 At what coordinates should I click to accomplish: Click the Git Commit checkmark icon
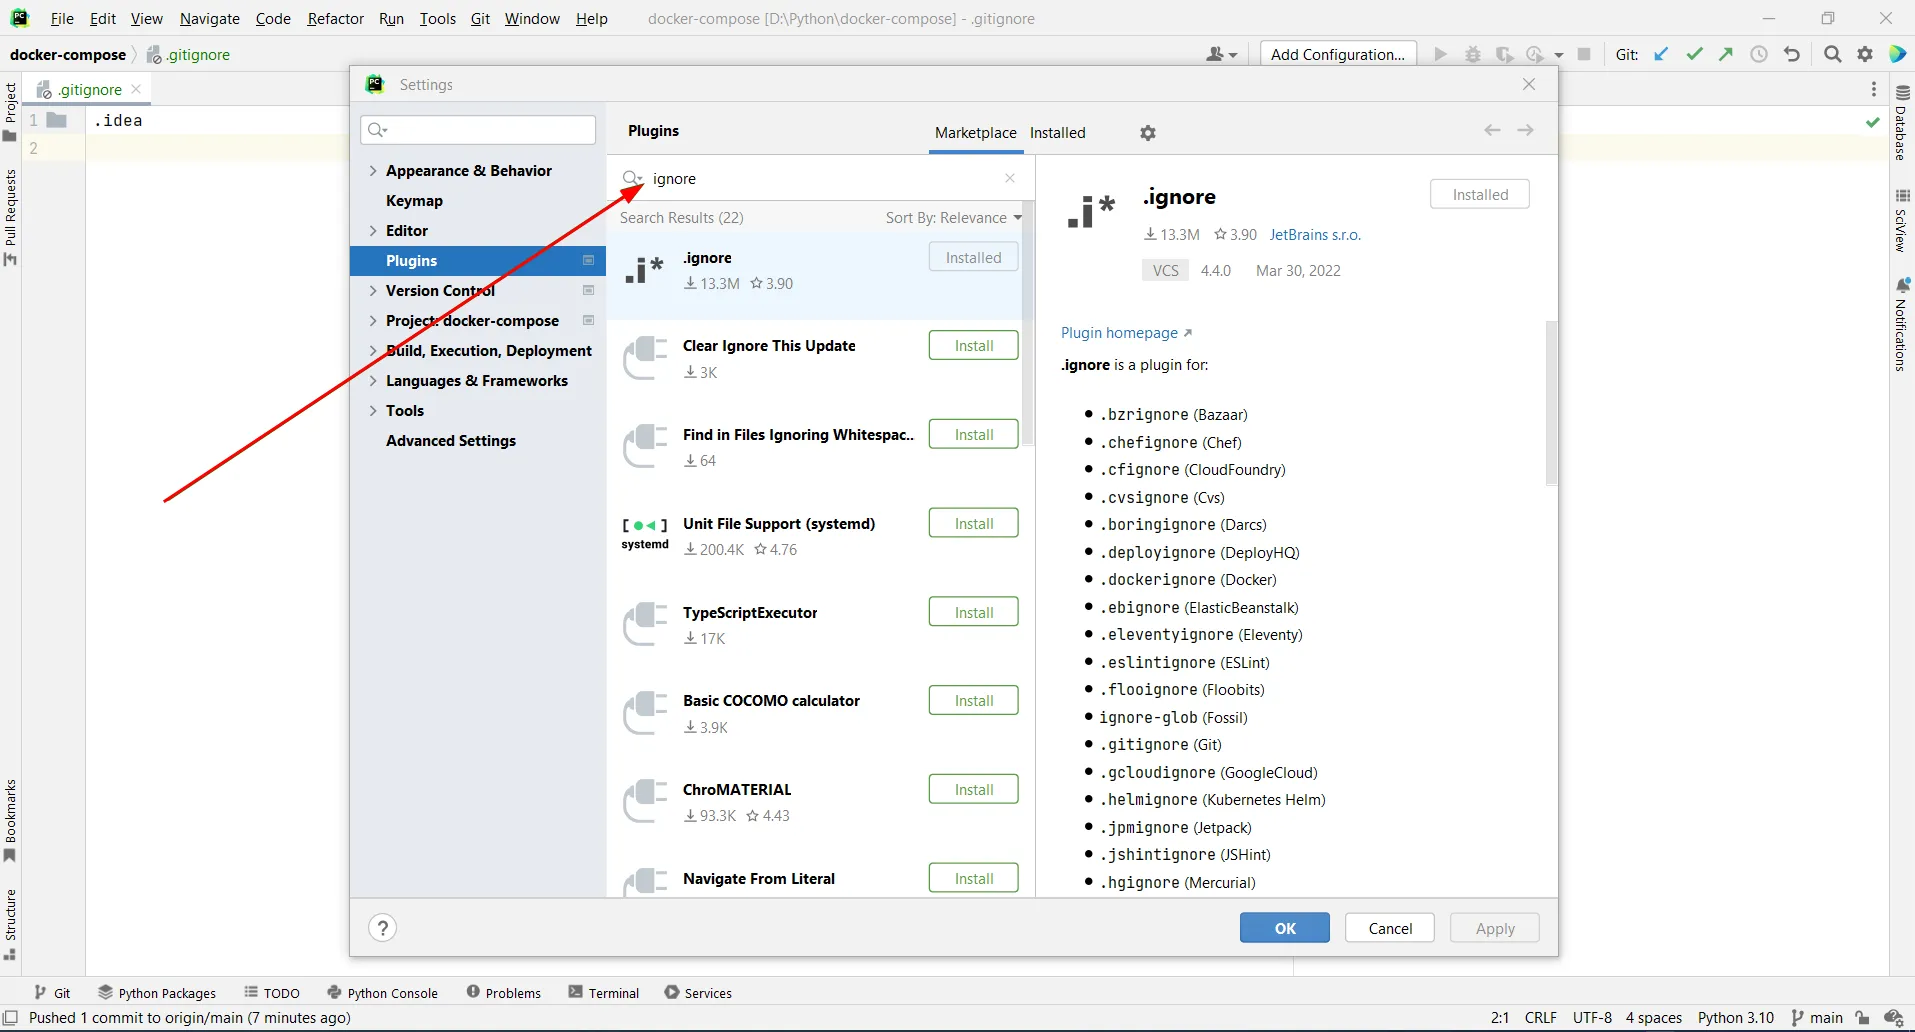pos(1694,54)
